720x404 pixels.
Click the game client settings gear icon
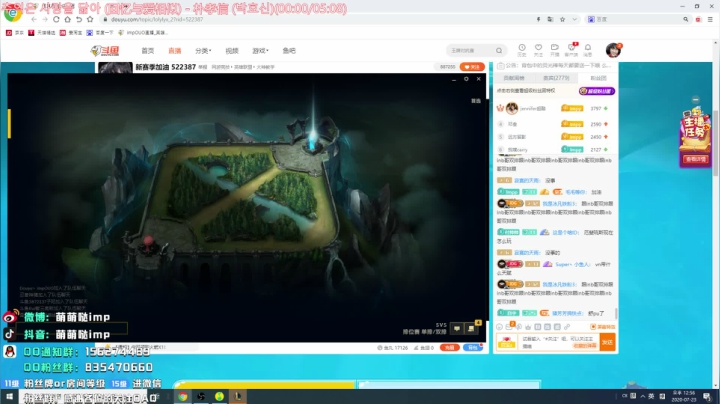pyautogui.click(x=466, y=79)
